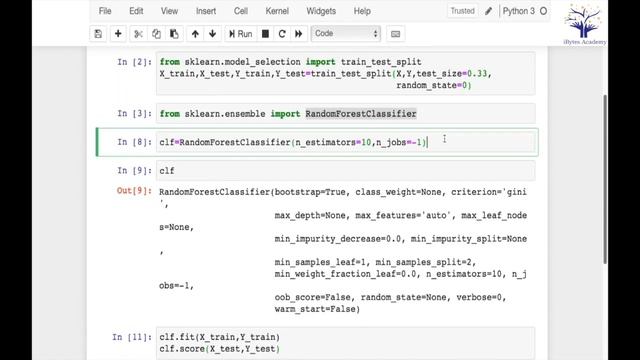Viewport: 640px width, 360px height.
Task: Open the Kernel menu
Action: pyautogui.click(x=277, y=11)
